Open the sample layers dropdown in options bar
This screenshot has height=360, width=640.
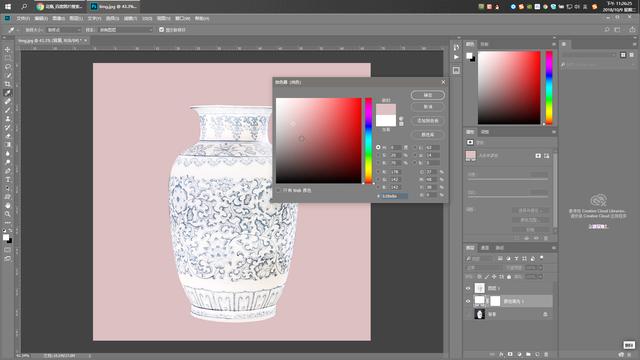click(126, 30)
